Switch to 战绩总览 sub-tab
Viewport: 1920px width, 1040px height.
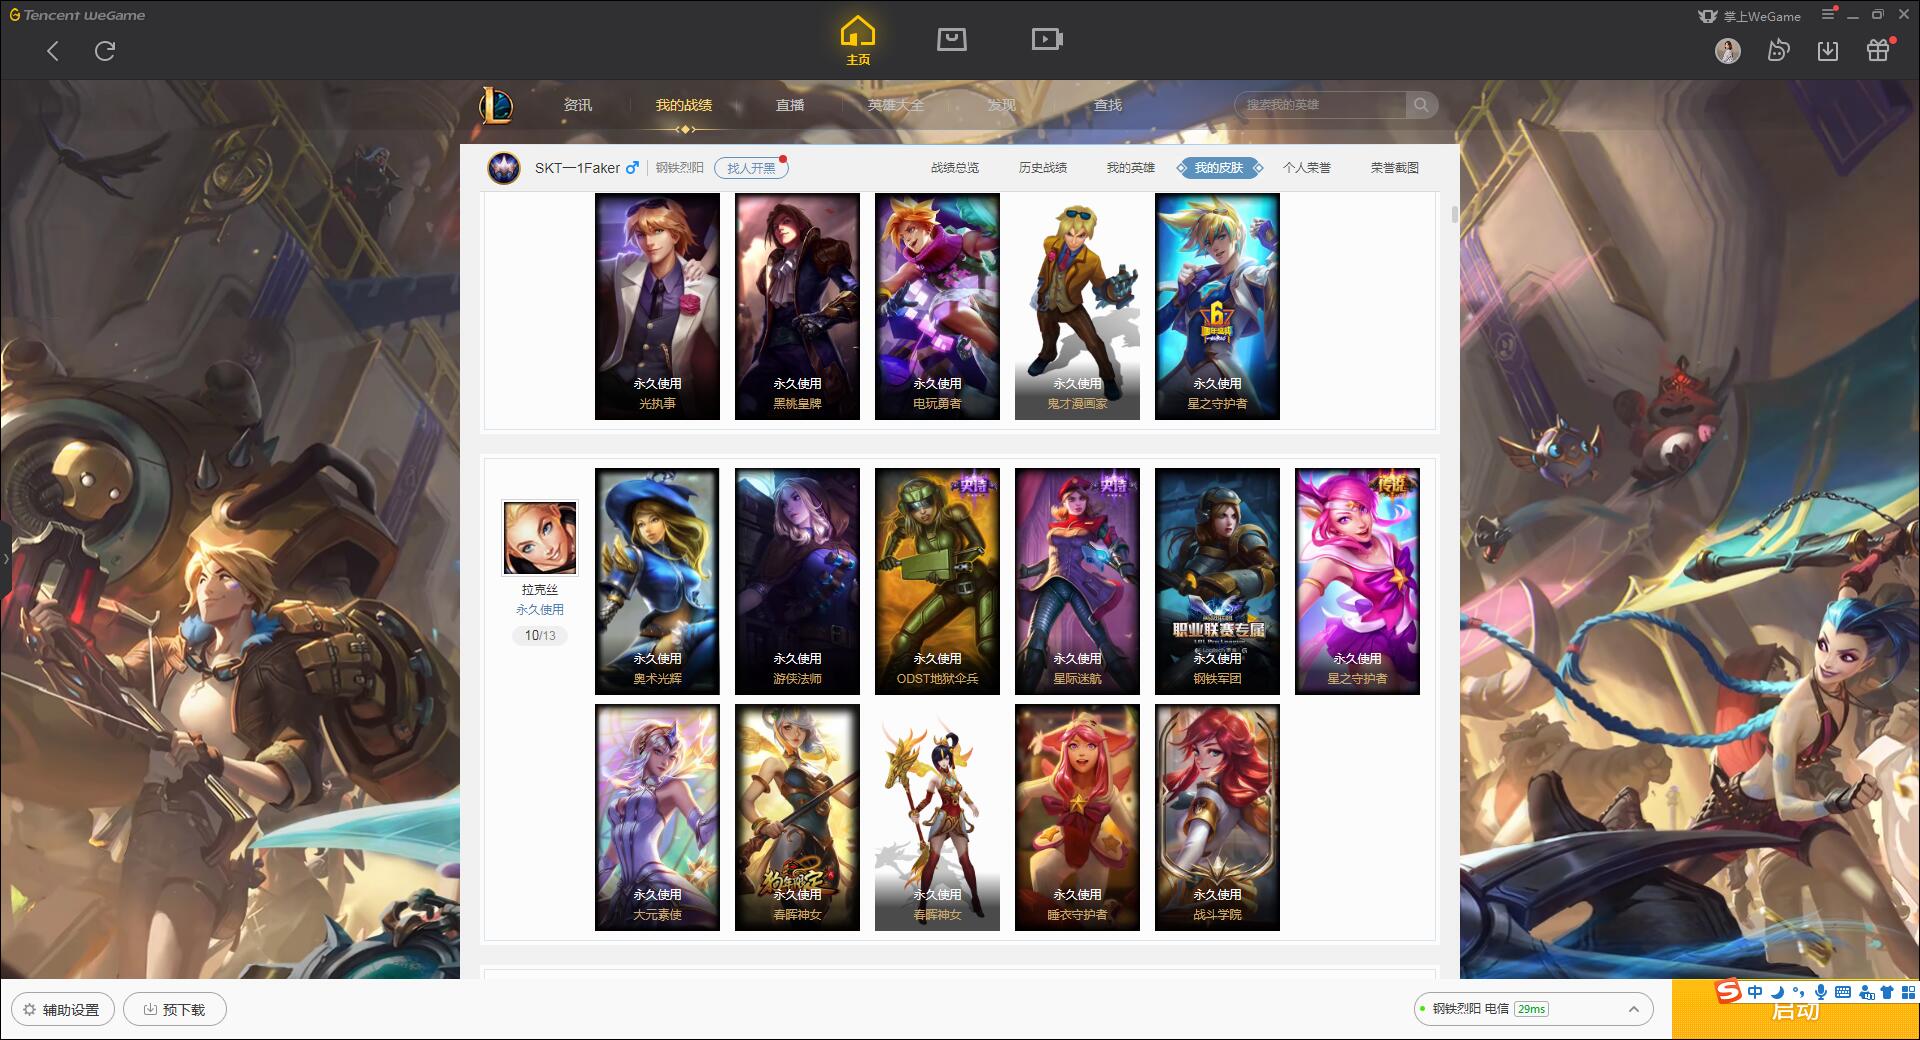(x=955, y=168)
